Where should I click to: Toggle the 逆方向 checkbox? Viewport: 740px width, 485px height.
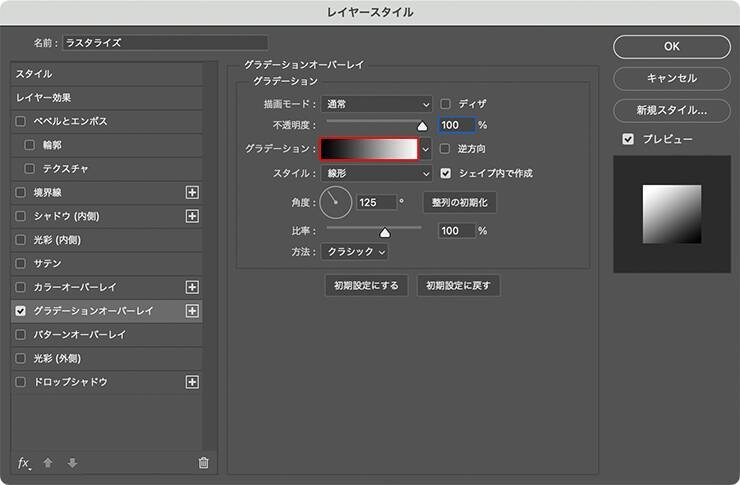click(446, 148)
